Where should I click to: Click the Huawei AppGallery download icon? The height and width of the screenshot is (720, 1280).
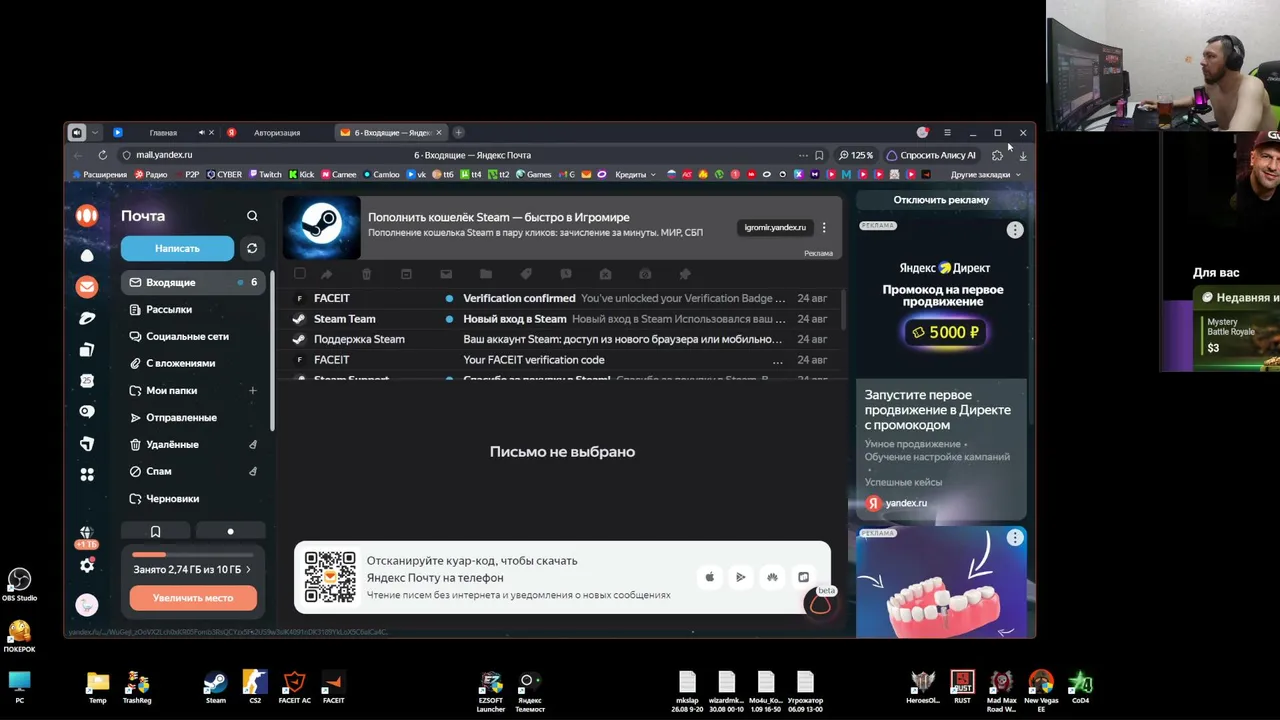(x=772, y=577)
